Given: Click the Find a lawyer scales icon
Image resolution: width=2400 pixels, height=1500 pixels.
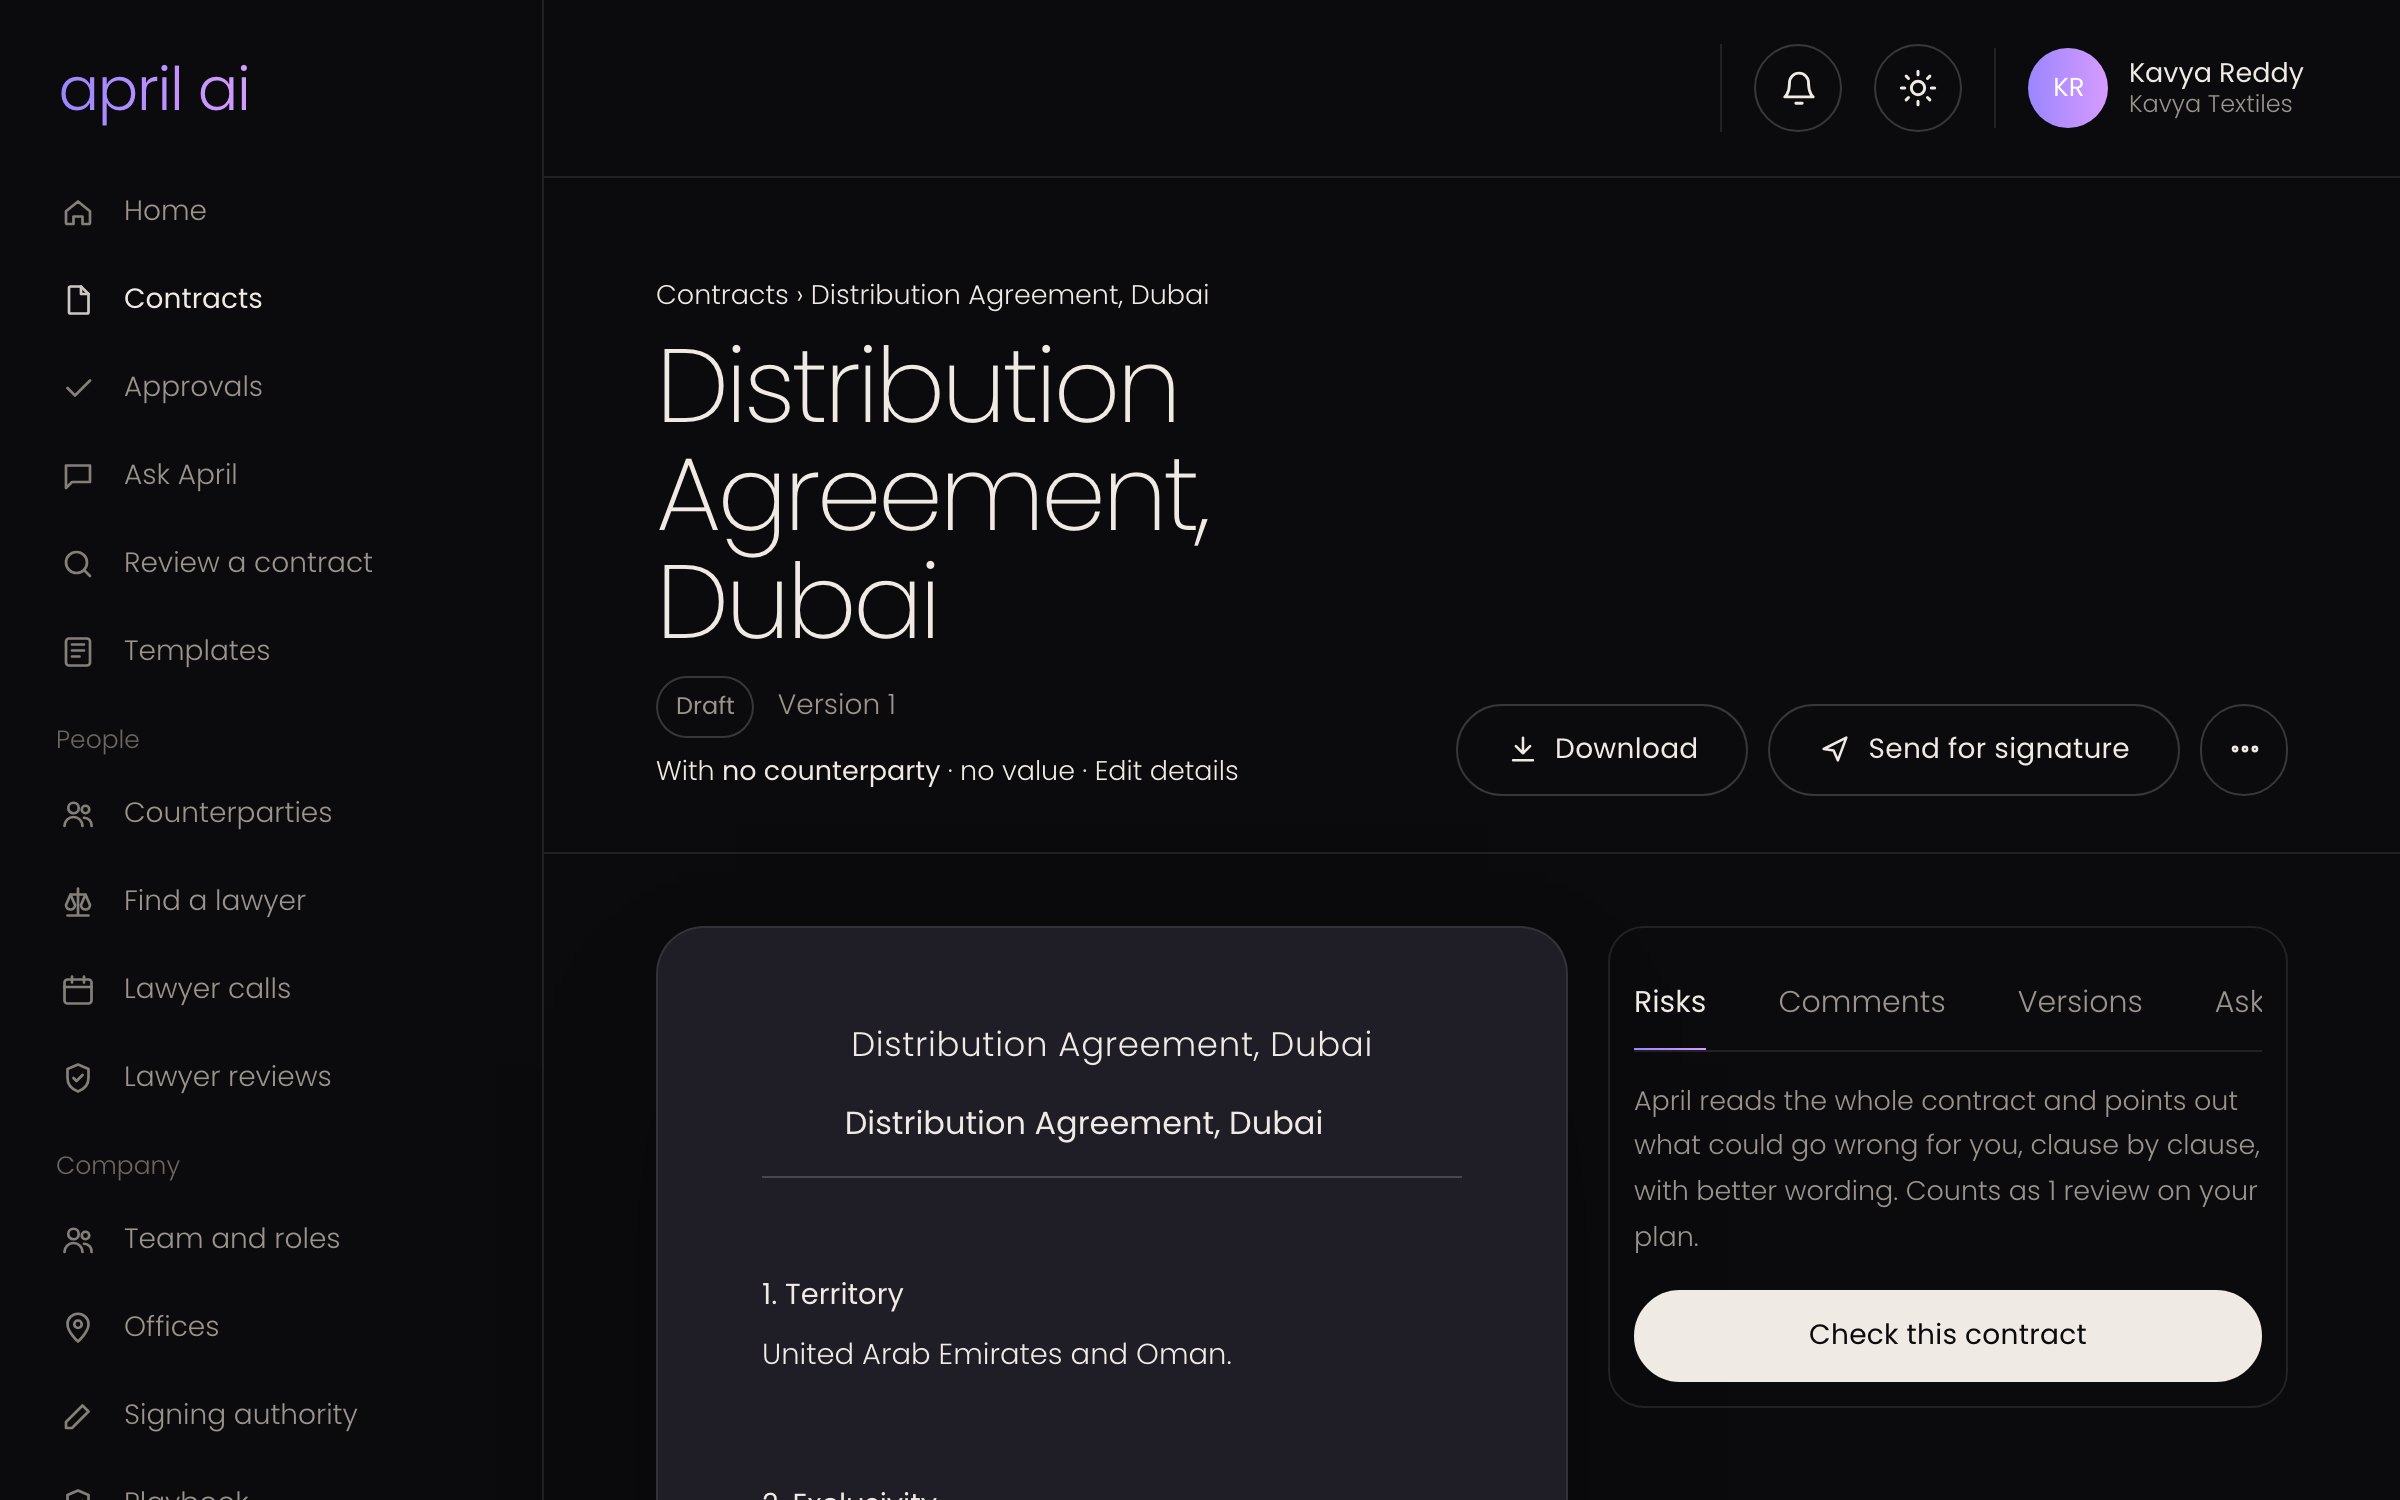Looking at the screenshot, I should coord(78,901).
